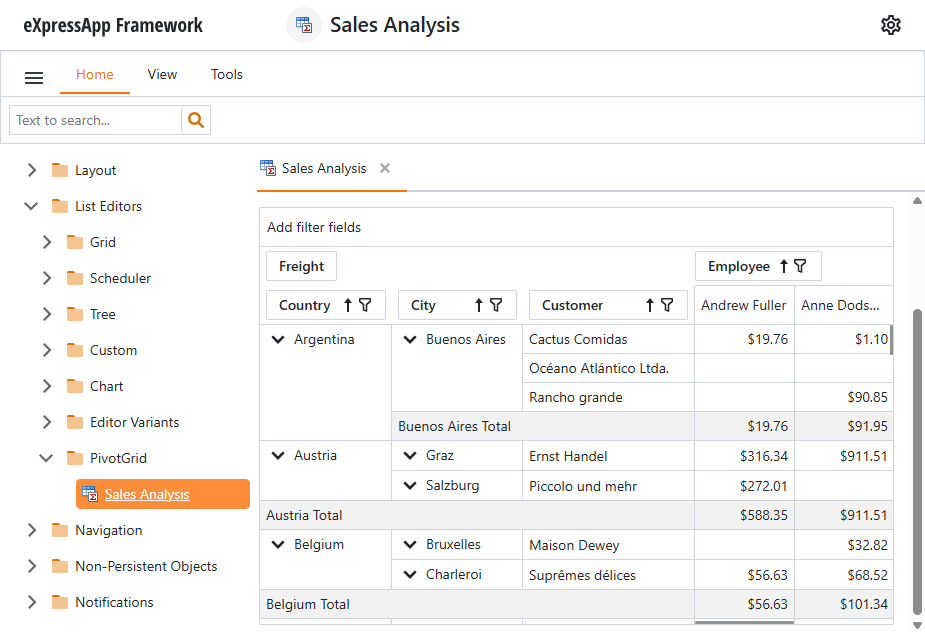Click the Customer row field header
The width and height of the screenshot is (925, 634).
tap(608, 305)
